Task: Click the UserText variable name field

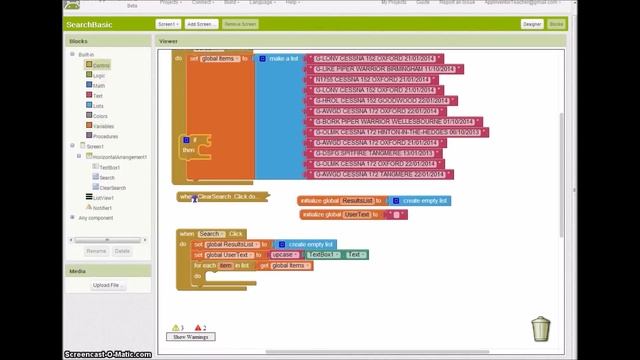Action: (357, 215)
